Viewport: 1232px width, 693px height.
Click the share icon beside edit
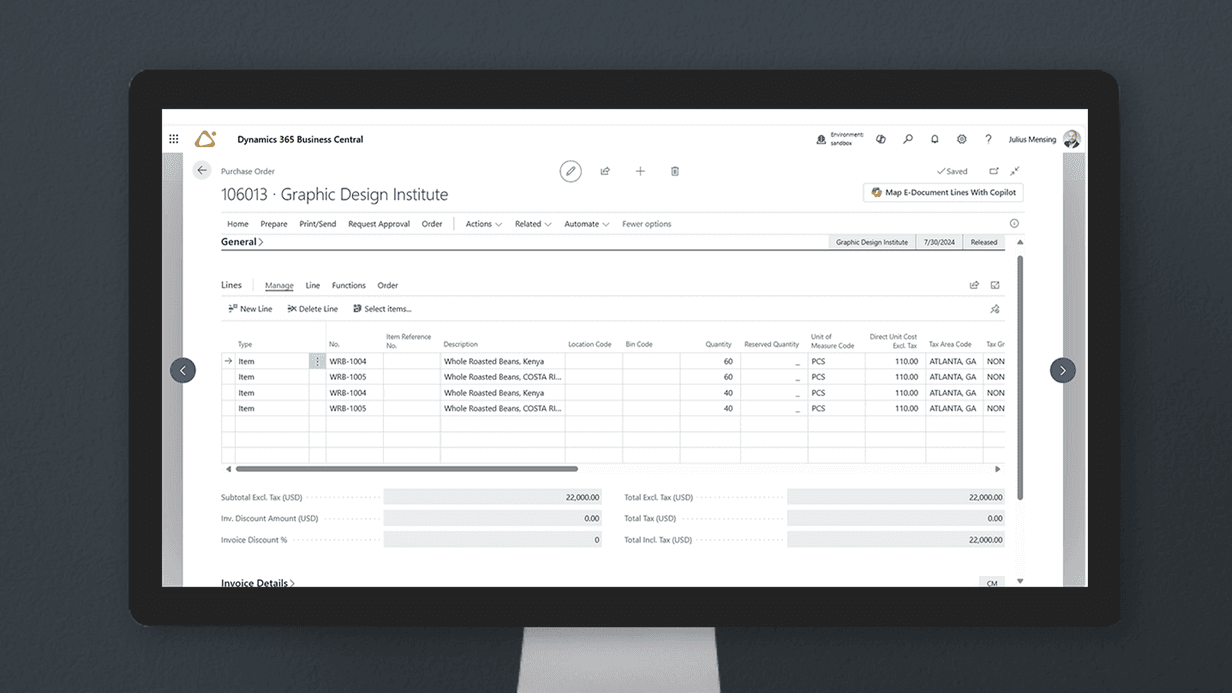tap(605, 171)
